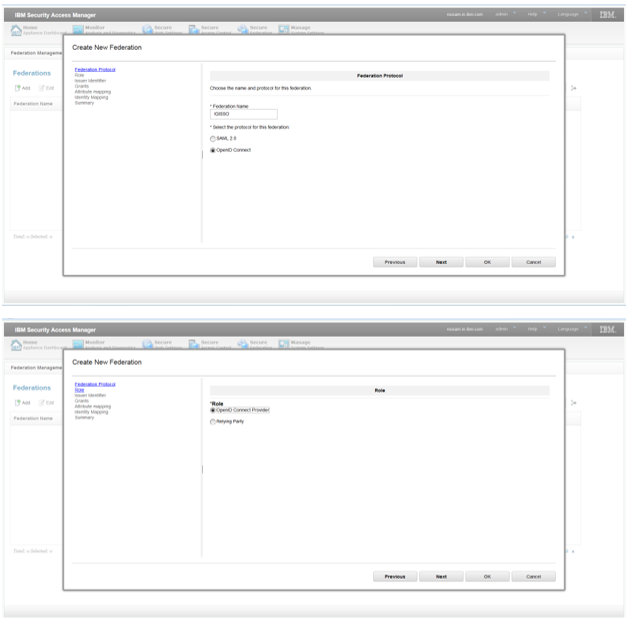Click Add federation icon behind Federation Protocol dialog
This screenshot has width=631, height=622.
[x=17, y=88]
